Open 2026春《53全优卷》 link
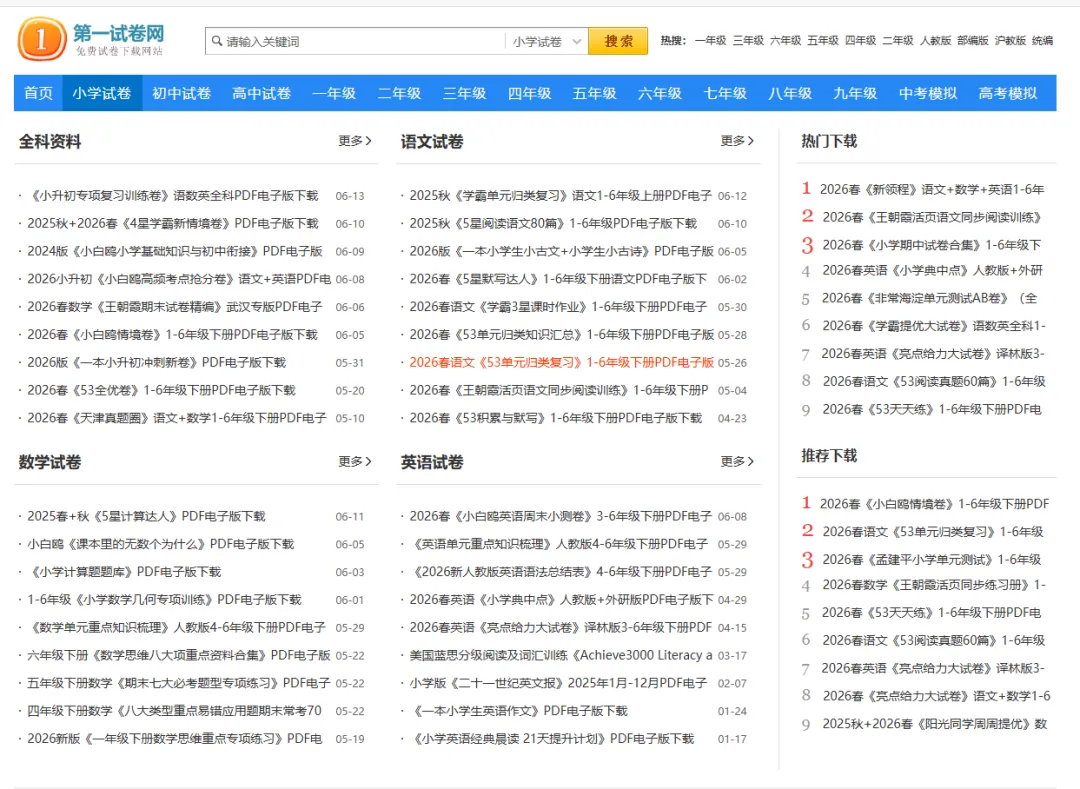This screenshot has width=1080, height=789. click(161, 390)
